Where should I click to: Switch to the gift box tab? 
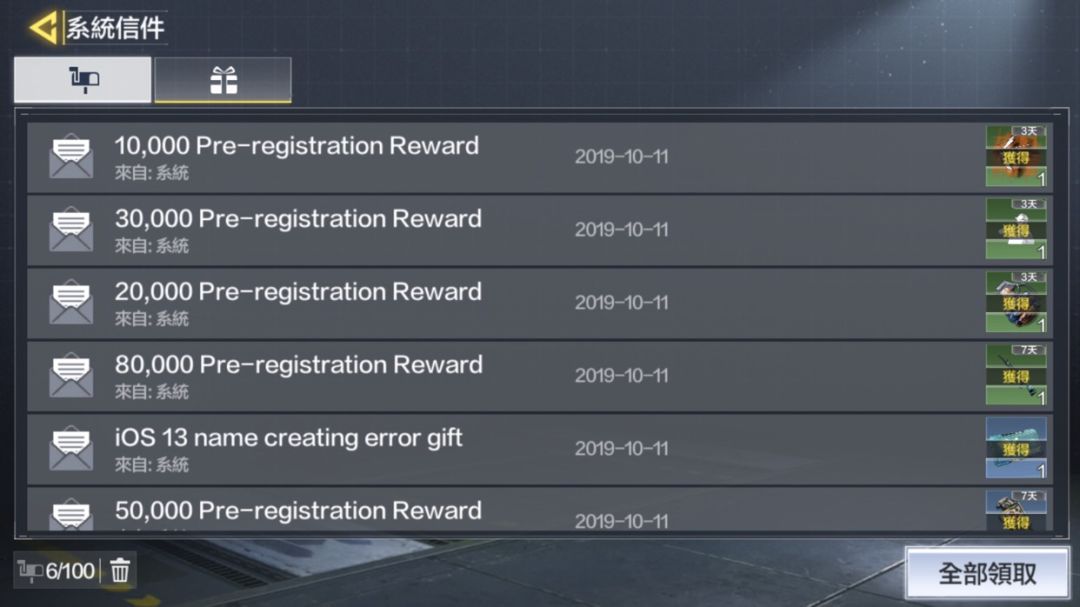tap(223, 80)
